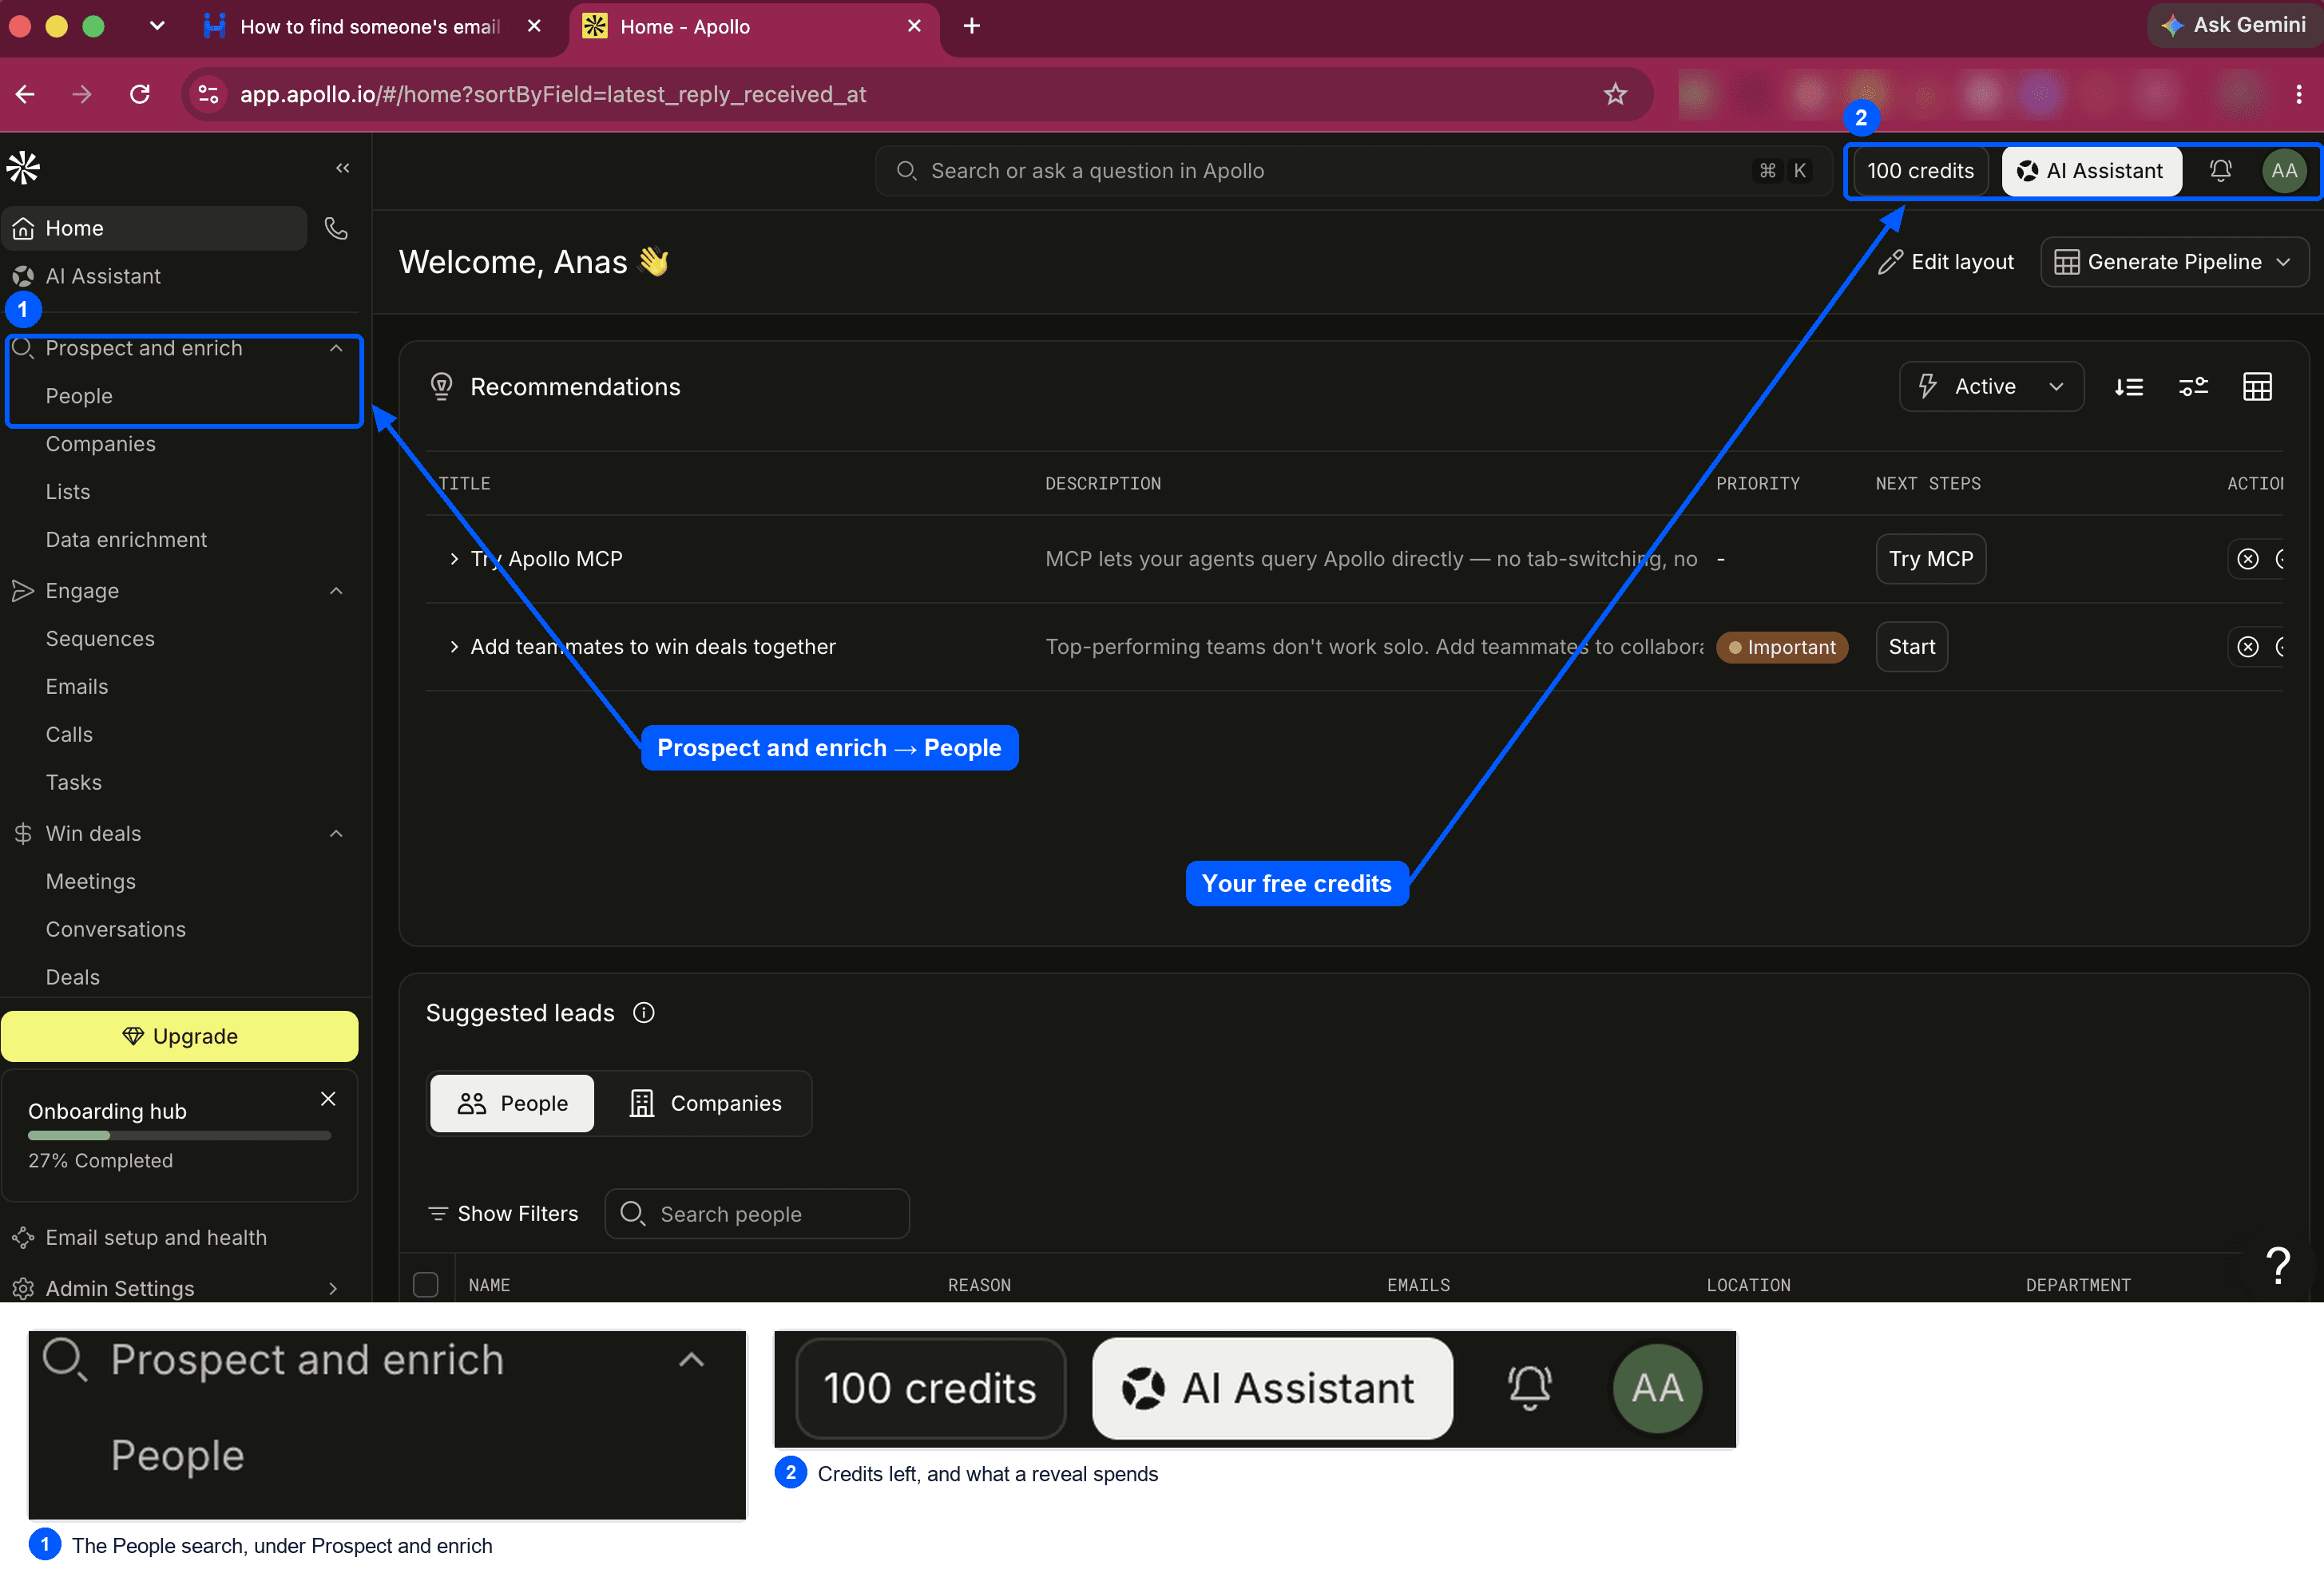Click the Onboarding hub progress bar

click(x=179, y=1135)
